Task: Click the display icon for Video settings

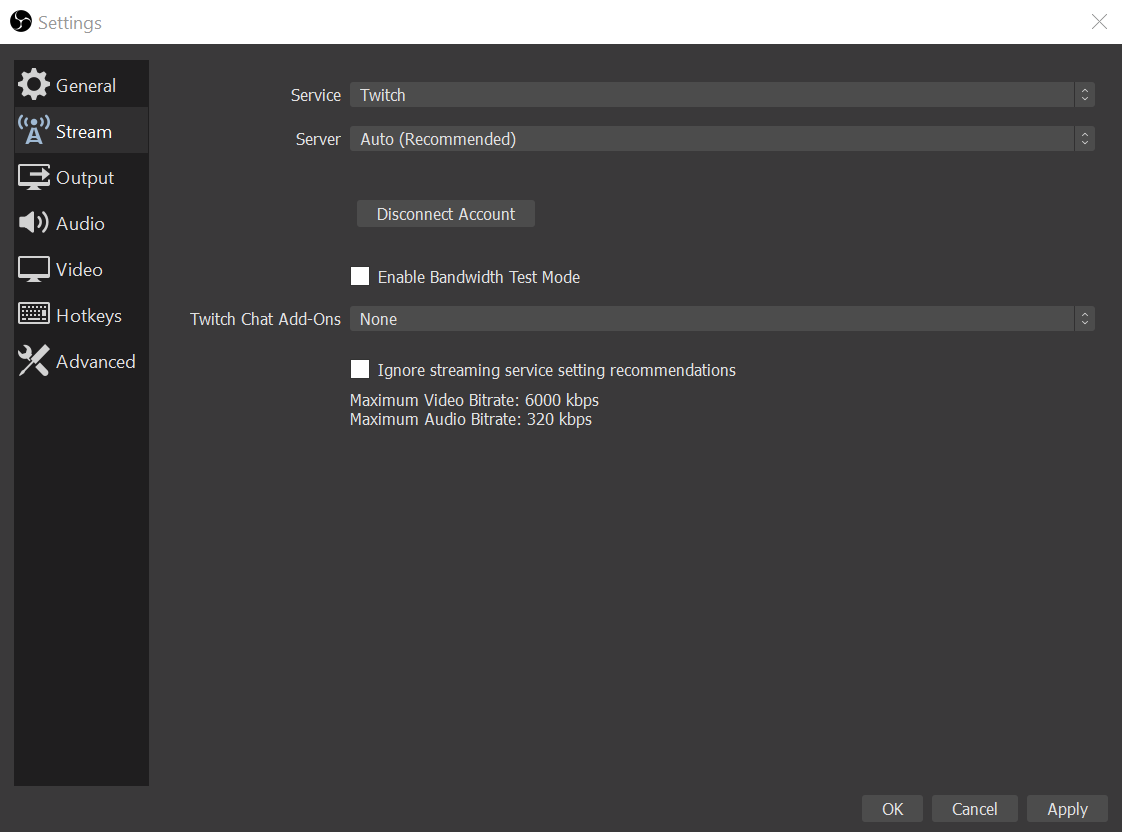Action: click(34, 269)
